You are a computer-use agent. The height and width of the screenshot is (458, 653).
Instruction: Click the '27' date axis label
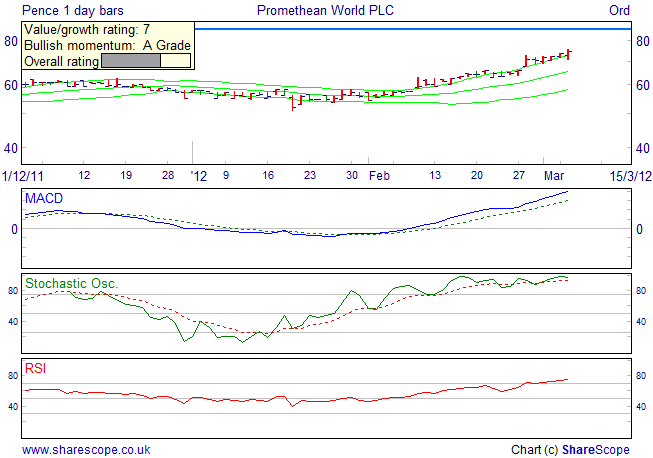tap(518, 175)
